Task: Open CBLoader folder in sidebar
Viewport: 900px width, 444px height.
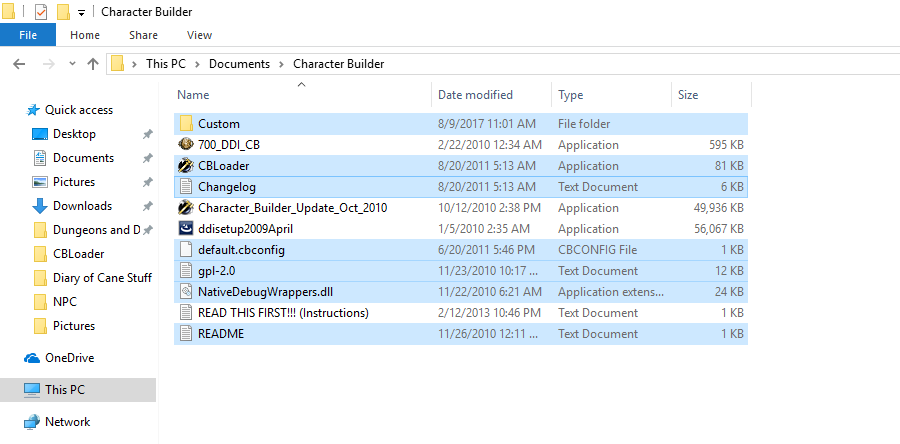Action: (x=79, y=254)
